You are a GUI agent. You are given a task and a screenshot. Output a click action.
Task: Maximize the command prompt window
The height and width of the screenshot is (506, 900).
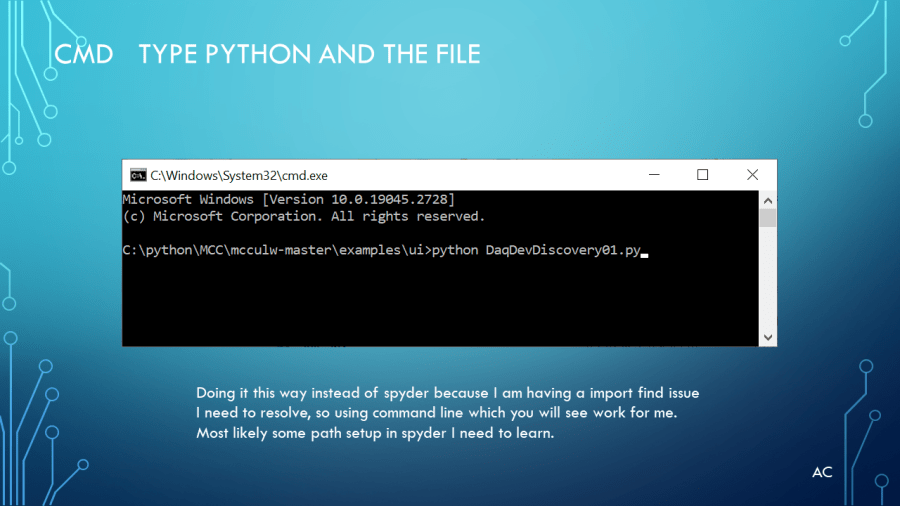[x=702, y=175]
